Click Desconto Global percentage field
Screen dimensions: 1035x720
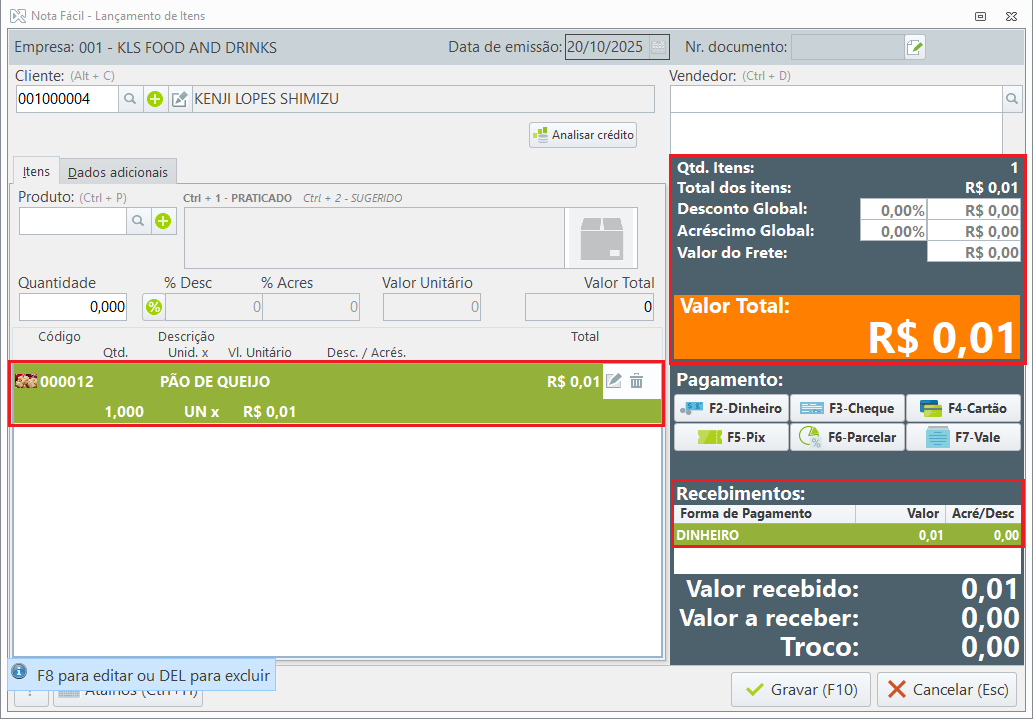point(893,211)
